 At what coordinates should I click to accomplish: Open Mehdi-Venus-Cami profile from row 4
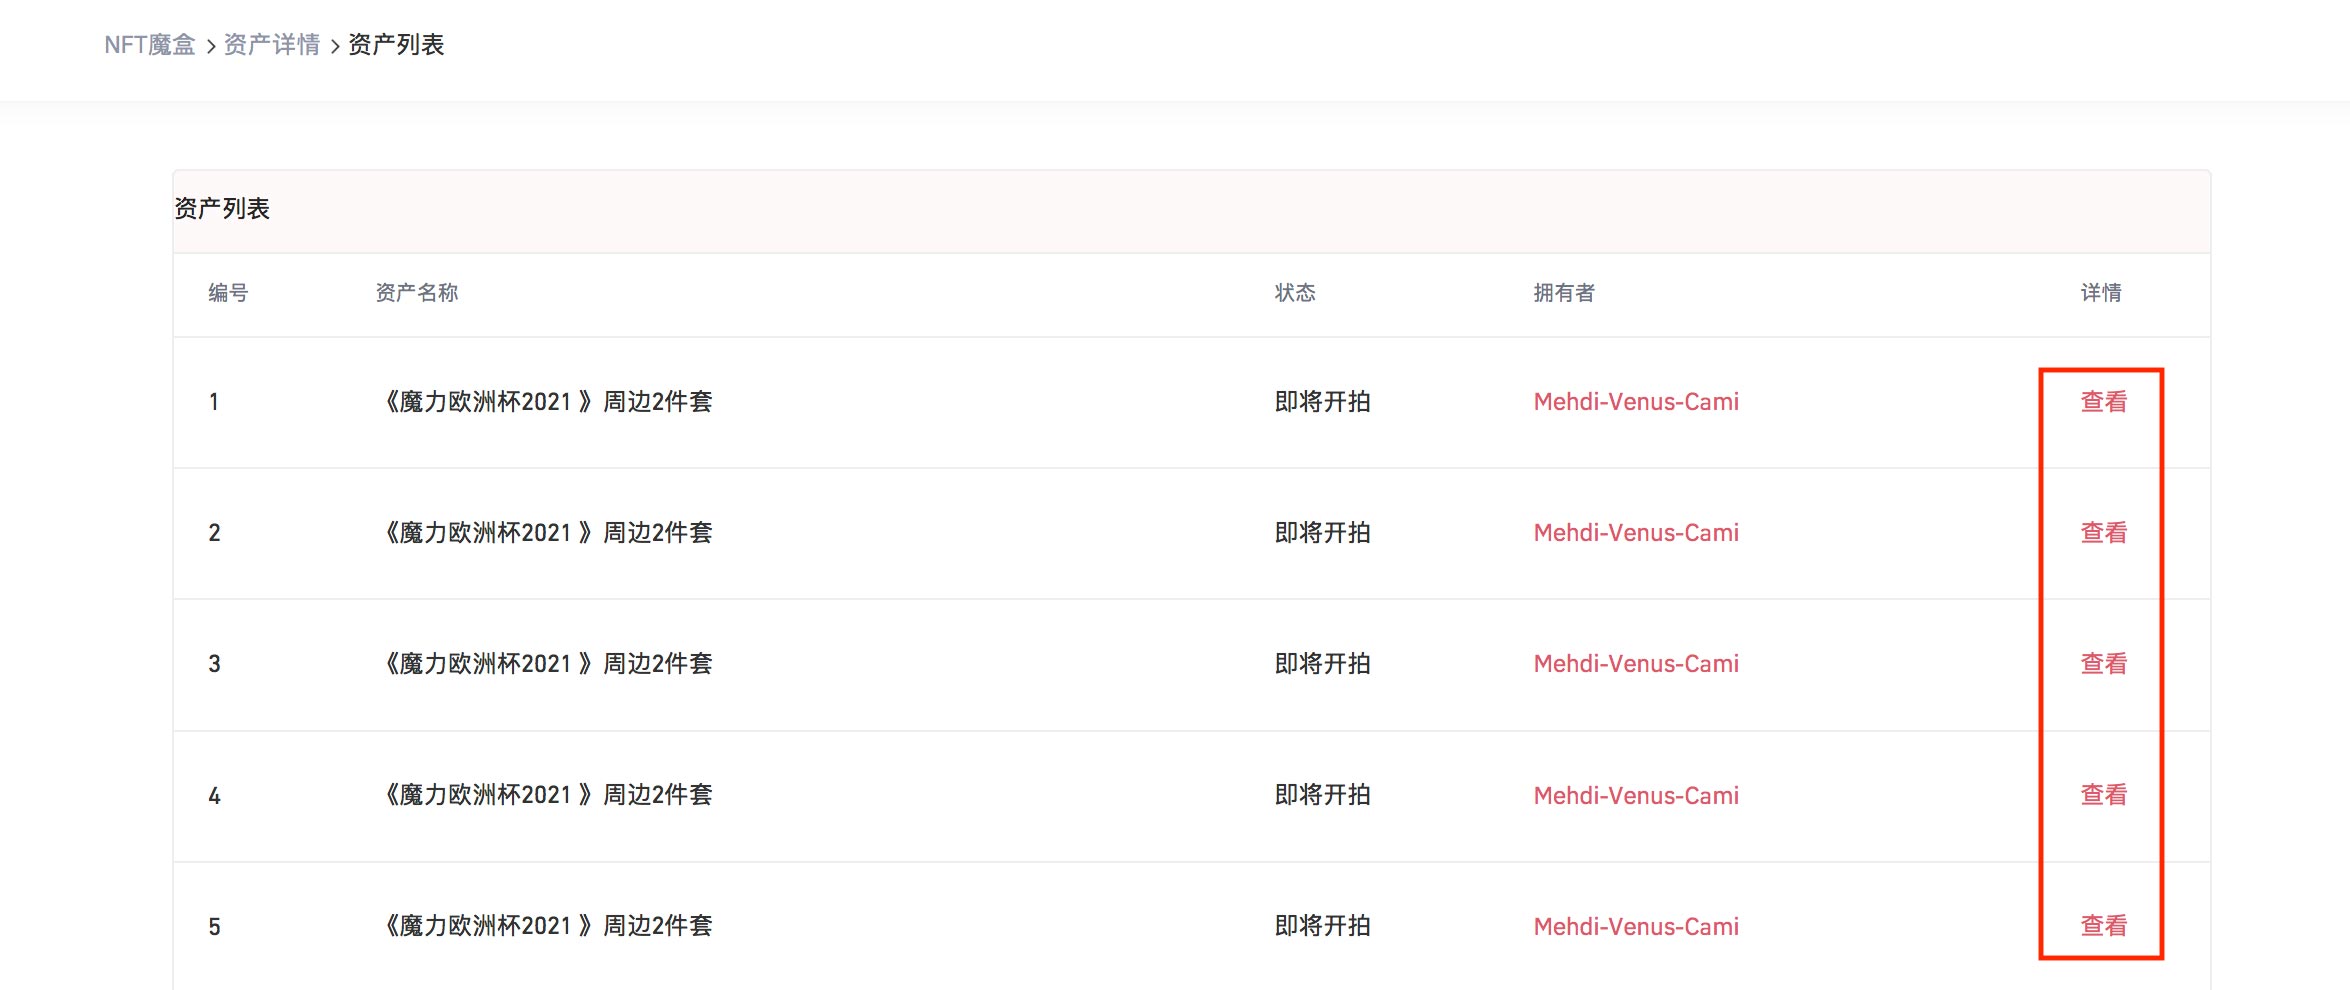tap(1636, 796)
